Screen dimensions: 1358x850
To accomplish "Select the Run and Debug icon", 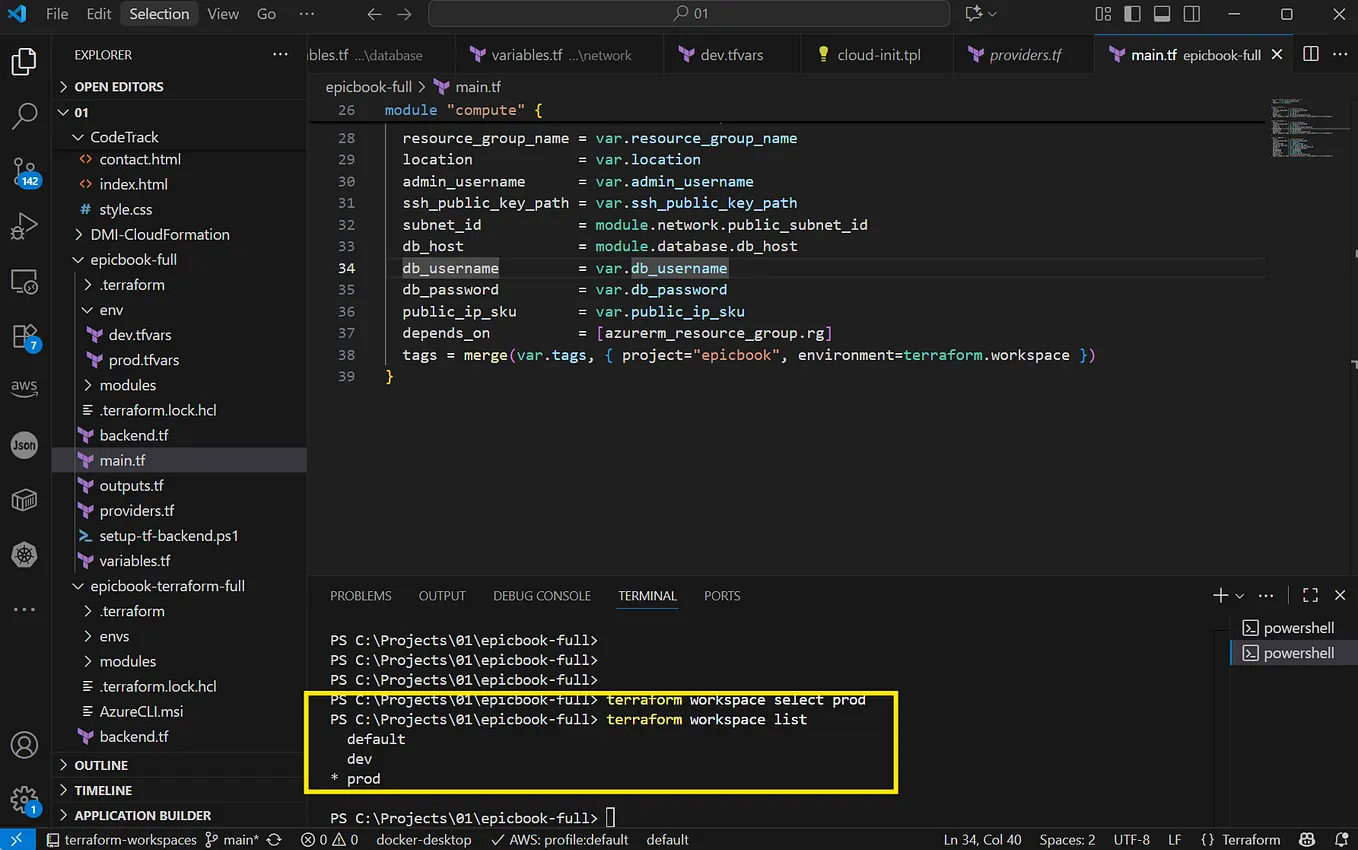I will (x=24, y=226).
